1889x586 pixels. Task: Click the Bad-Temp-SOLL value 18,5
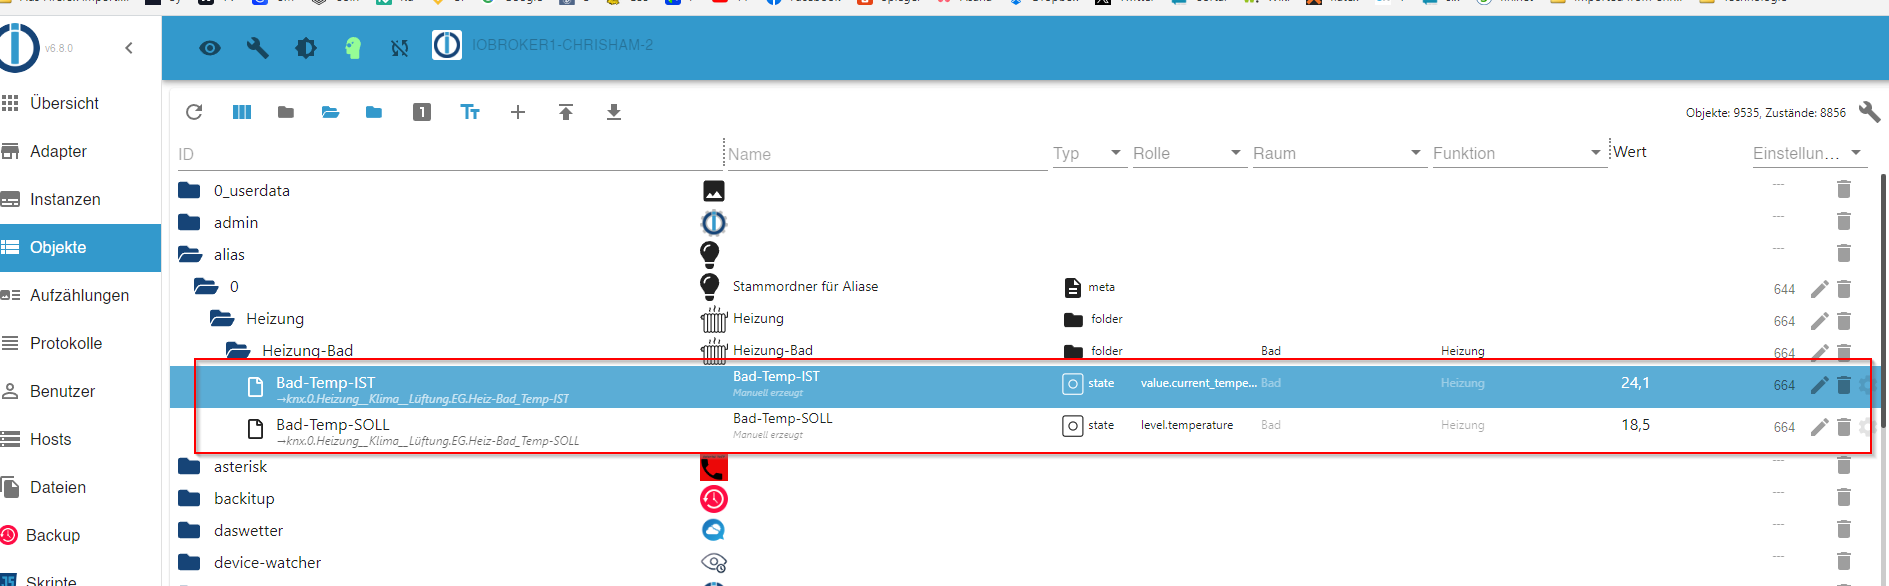click(x=1635, y=425)
